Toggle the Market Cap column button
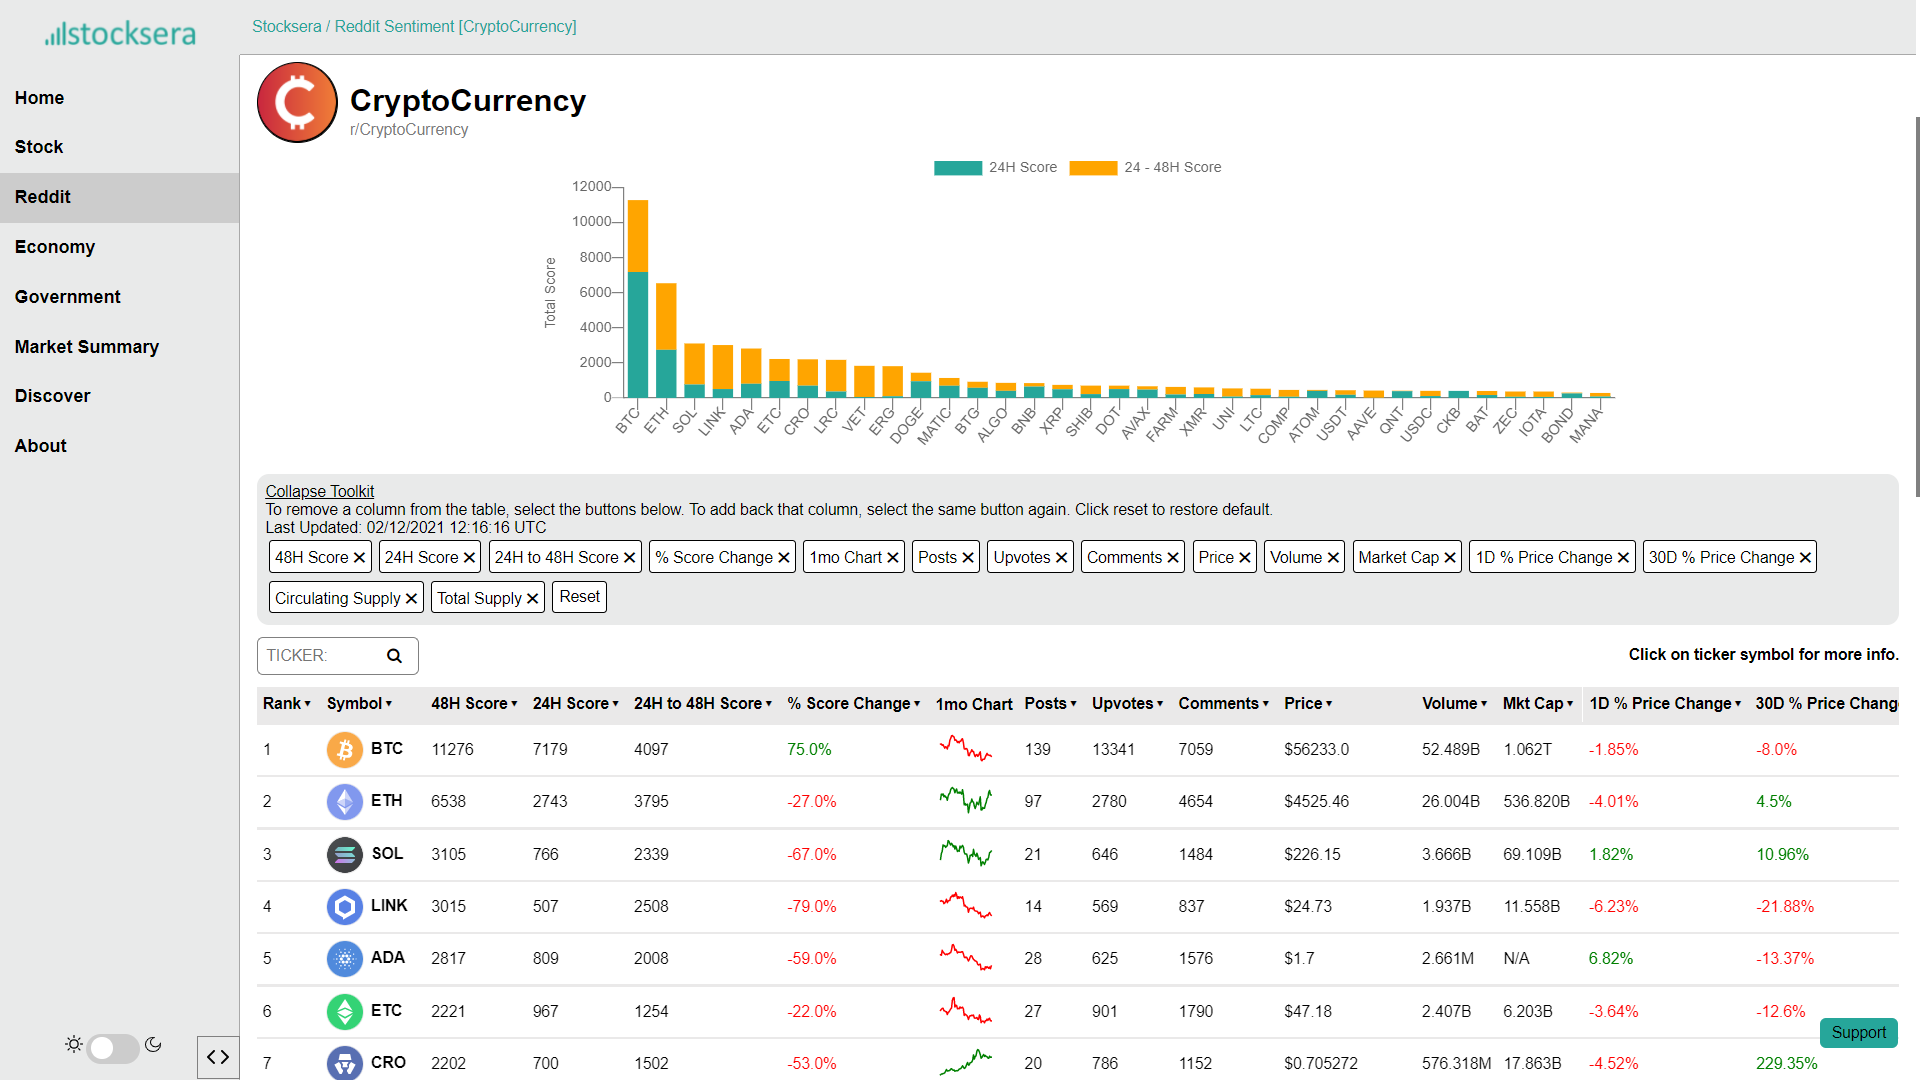The width and height of the screenshot is (1920, 1080). [1406, 557]
